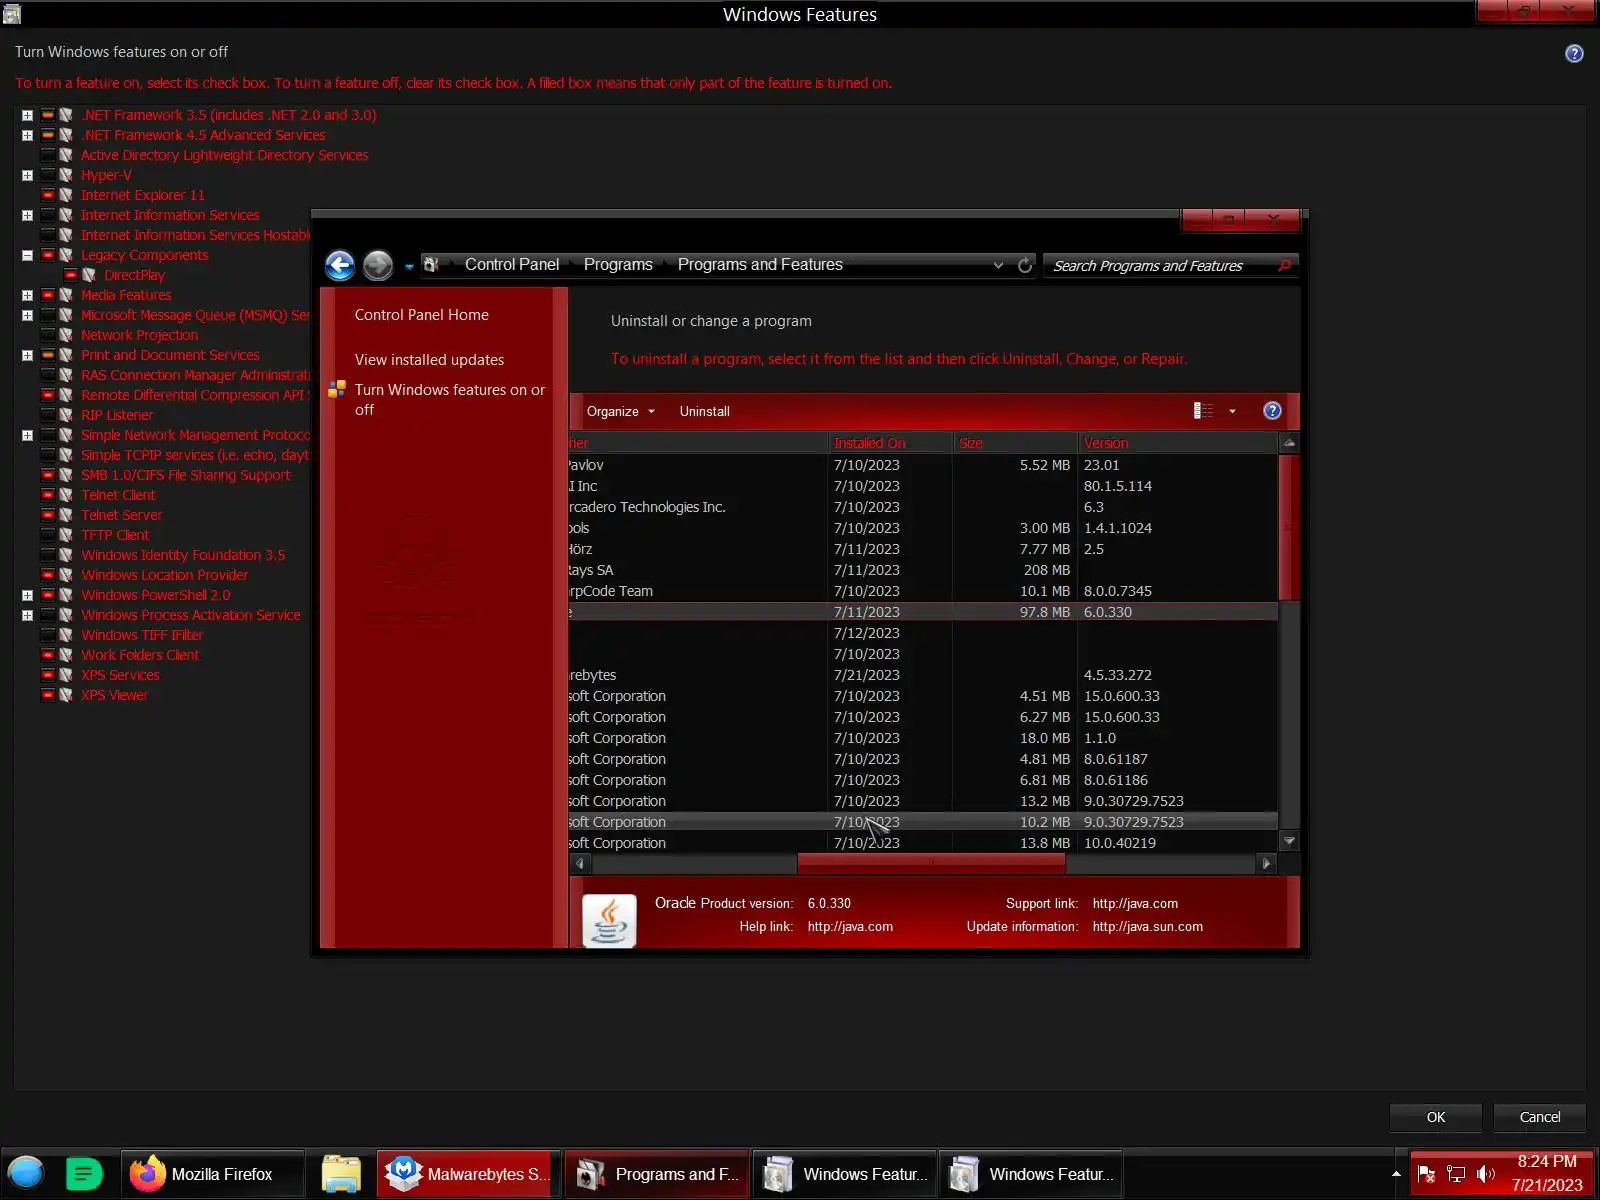Viewport: 1600px width, 1200px height.
Task: Expand Print and Document Services node
Action: click(28, 355)
